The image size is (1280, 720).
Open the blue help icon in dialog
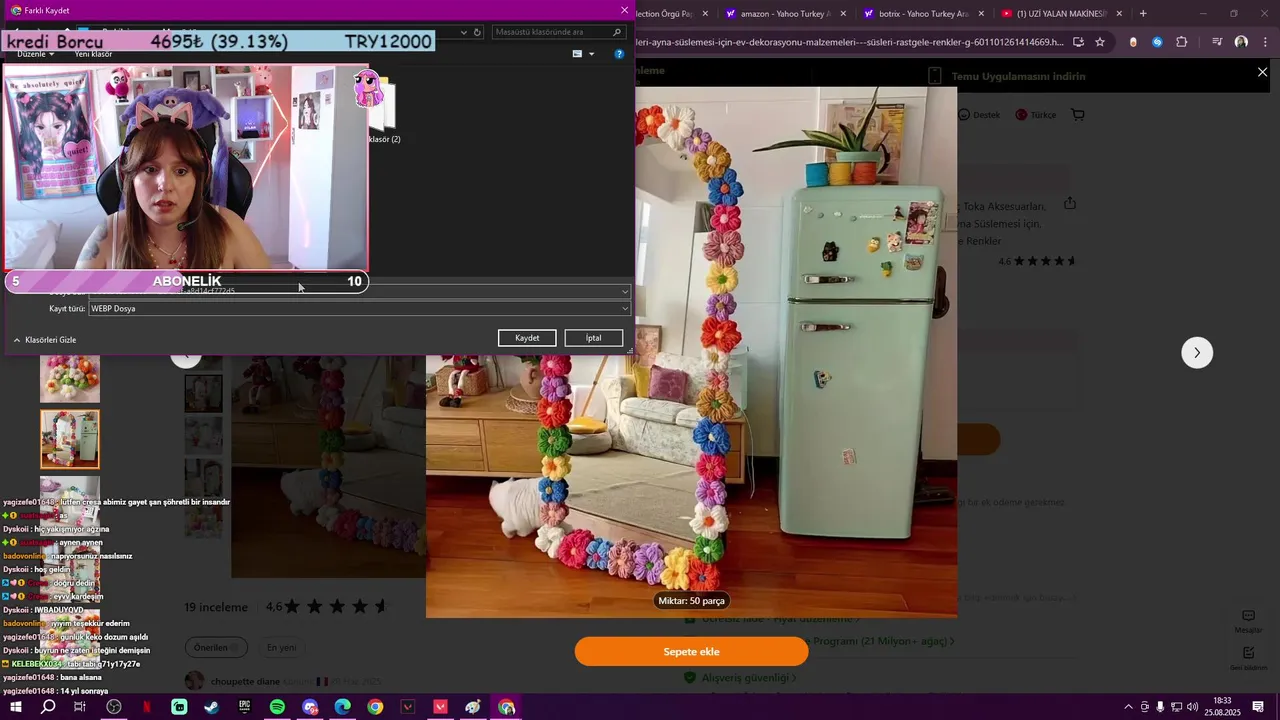(619, 54)
